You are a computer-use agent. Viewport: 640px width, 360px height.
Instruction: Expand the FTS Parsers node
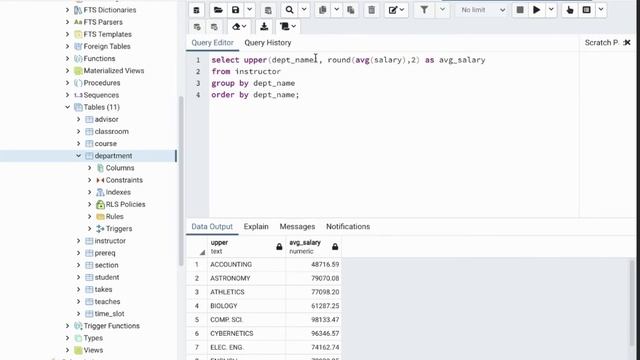[x=67, y=22]
